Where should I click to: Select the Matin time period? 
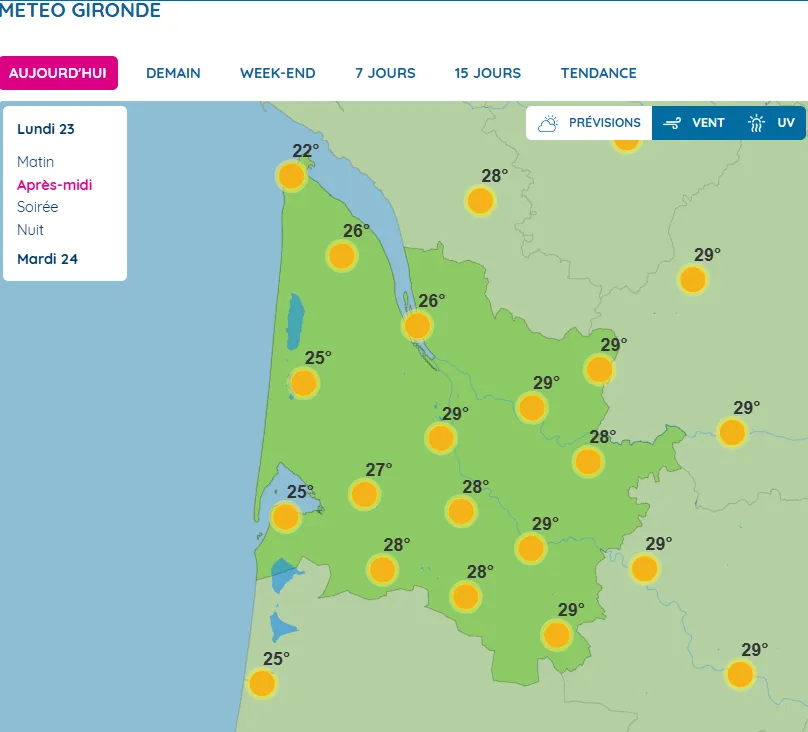pos(36,162)
